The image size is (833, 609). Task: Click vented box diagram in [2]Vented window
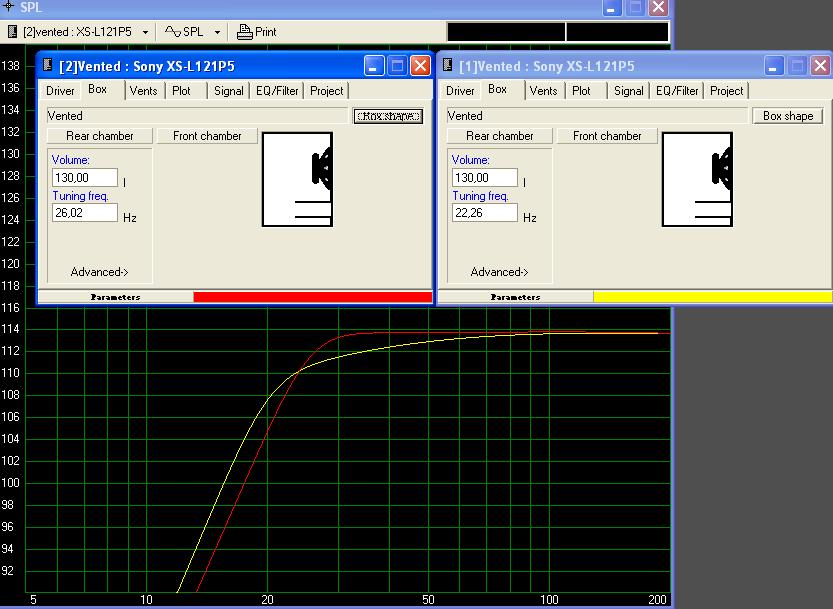[x=298, y=180]
